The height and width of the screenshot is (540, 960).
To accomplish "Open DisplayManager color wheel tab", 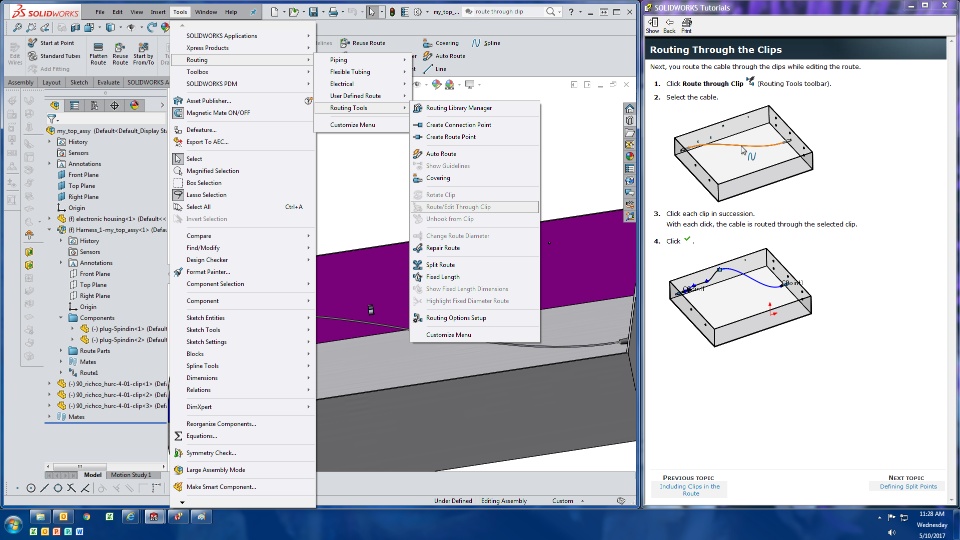I will pyautogui.click(x=134, y=105).
